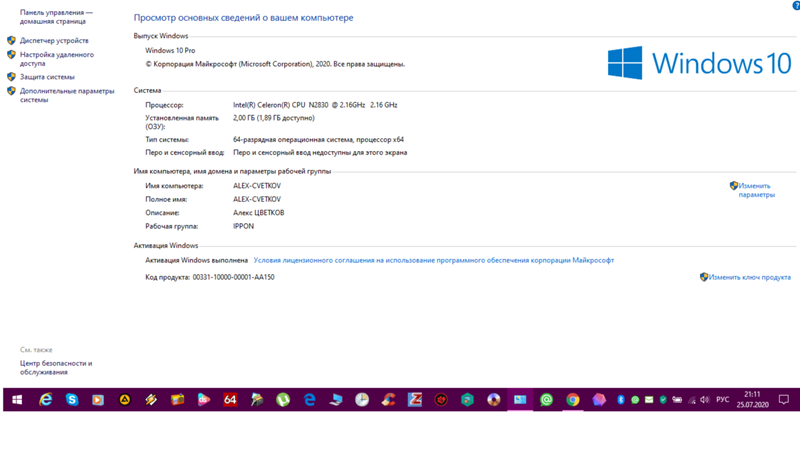
Task: Open calendar from 21:11 clock
Action: 752,399
